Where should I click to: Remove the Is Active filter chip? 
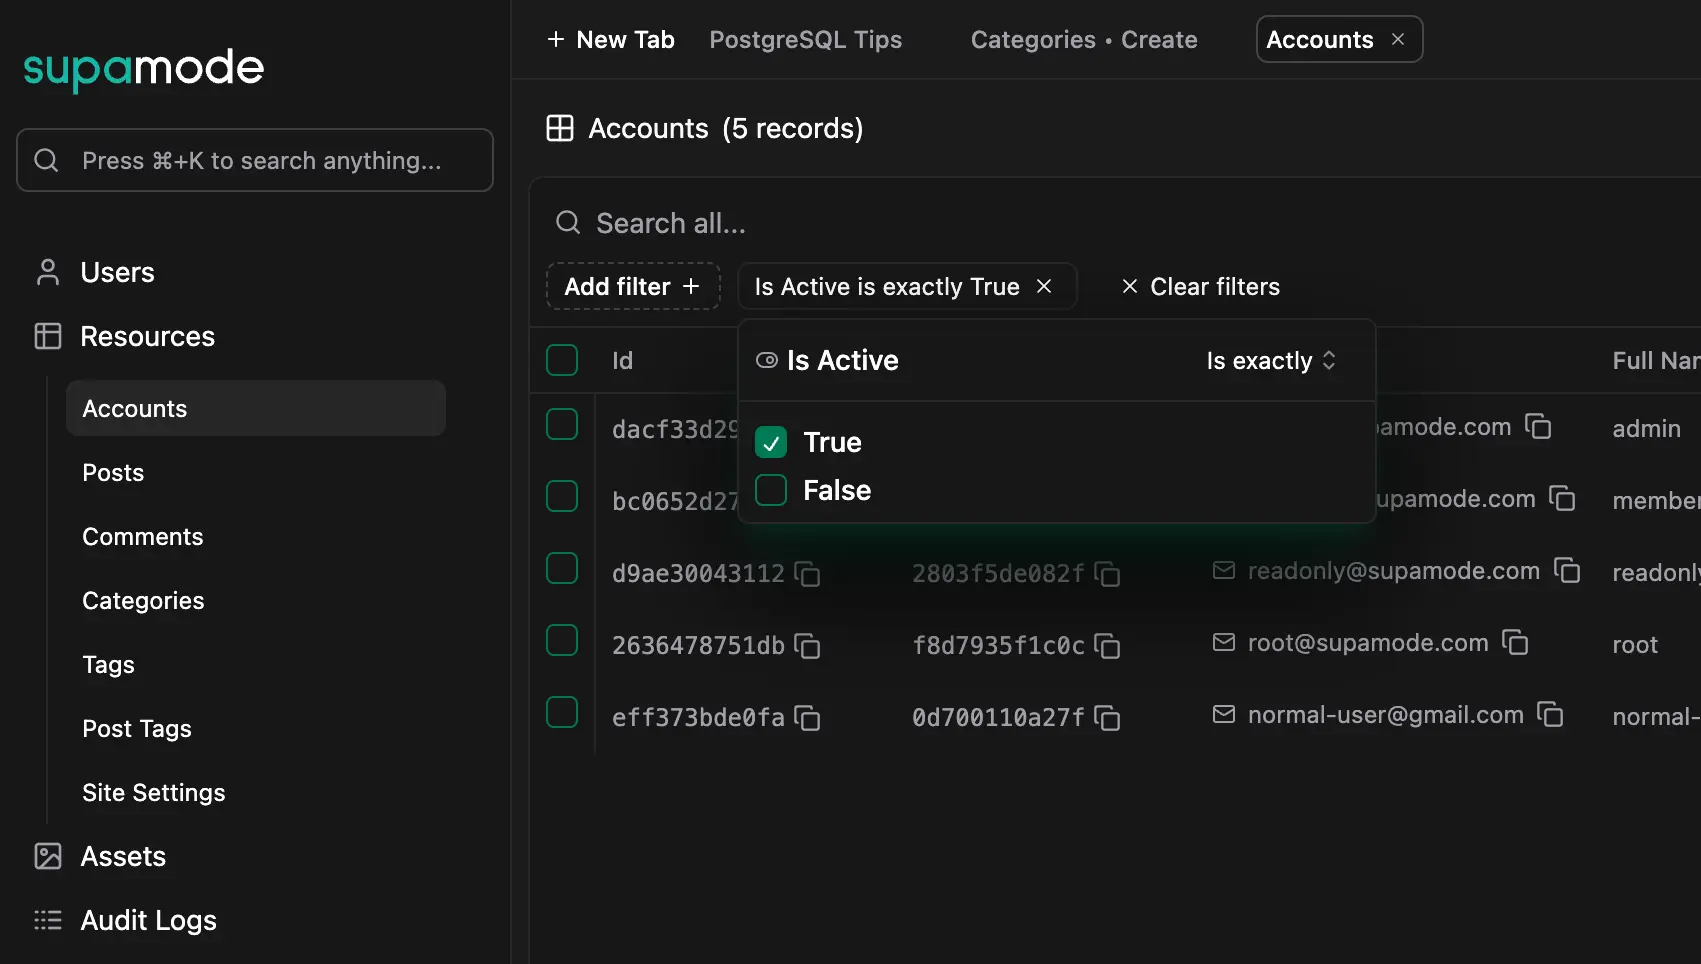pos(1044,287)
